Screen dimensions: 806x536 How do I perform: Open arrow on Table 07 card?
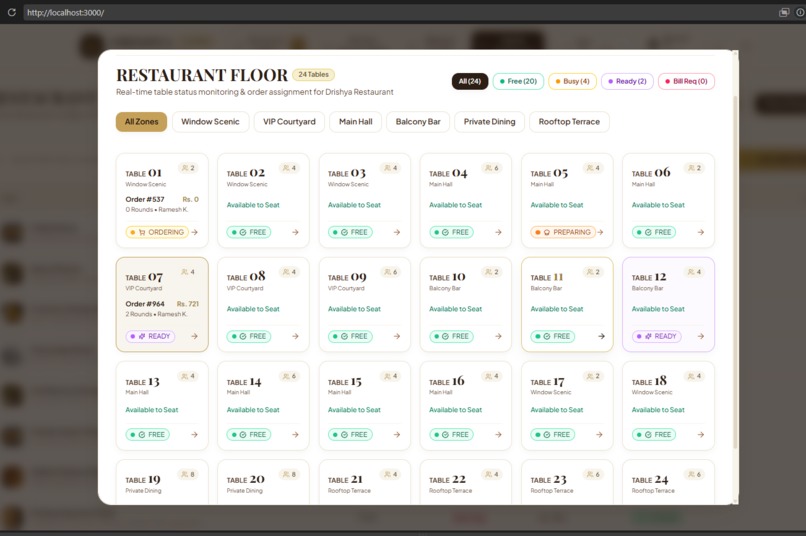click(x=194, y=336)
